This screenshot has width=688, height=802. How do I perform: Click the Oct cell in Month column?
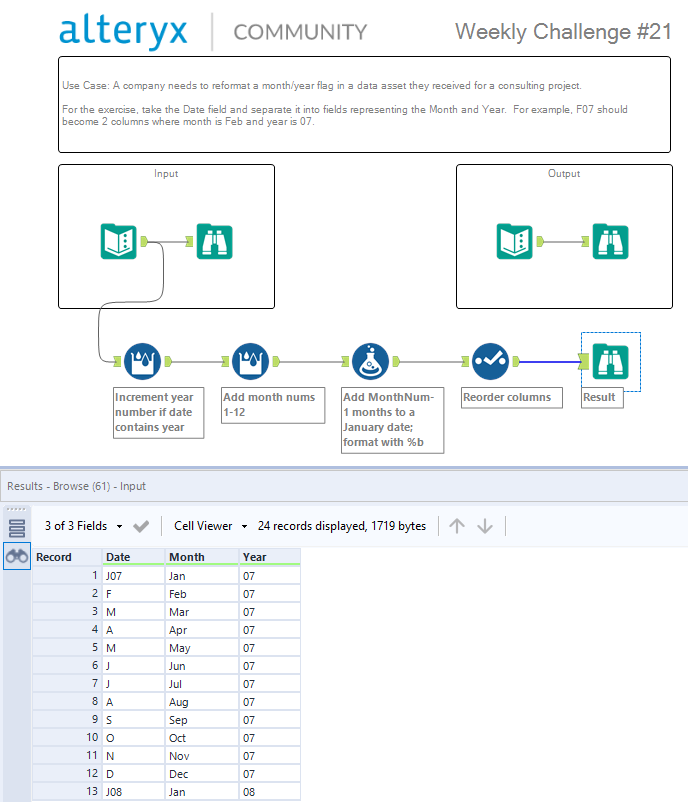point(202,738)
